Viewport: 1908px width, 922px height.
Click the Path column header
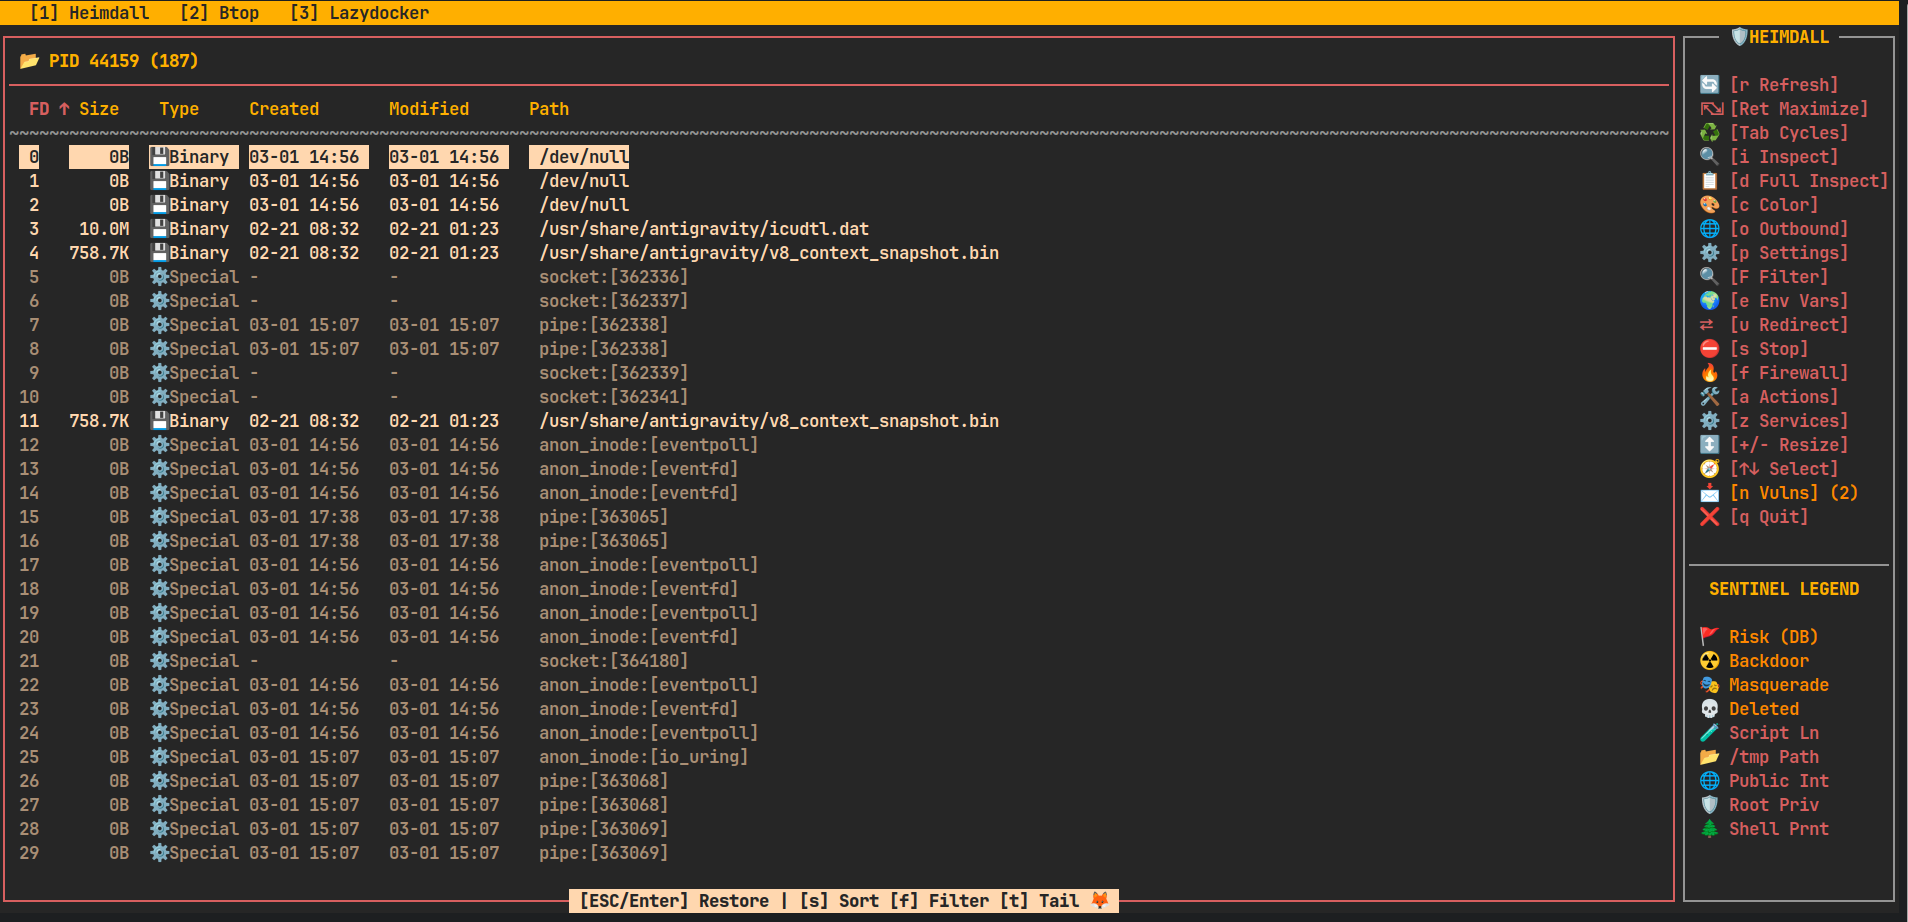click(x=549, y=109)
